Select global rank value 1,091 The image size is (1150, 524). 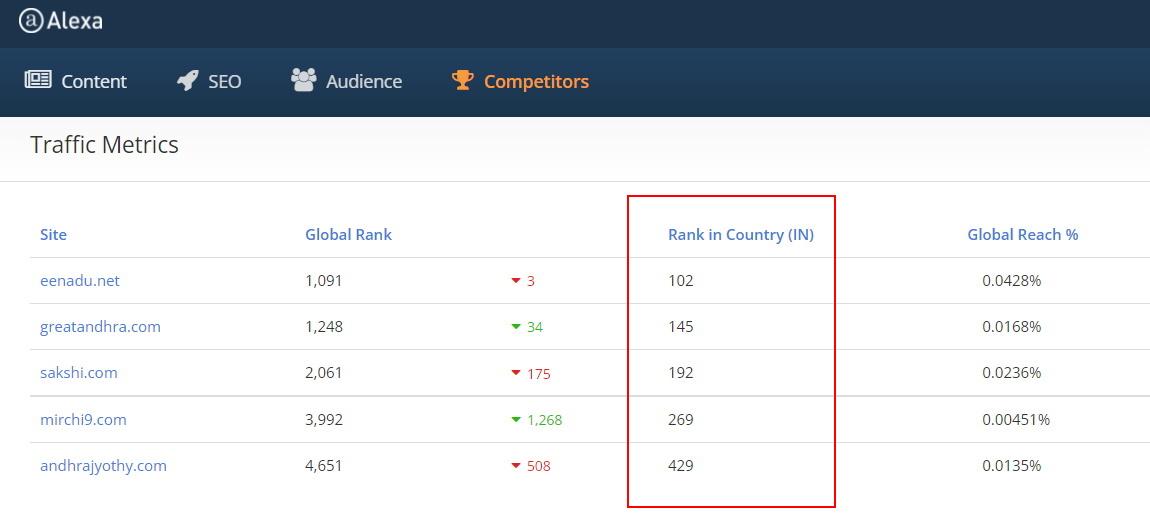324,280
